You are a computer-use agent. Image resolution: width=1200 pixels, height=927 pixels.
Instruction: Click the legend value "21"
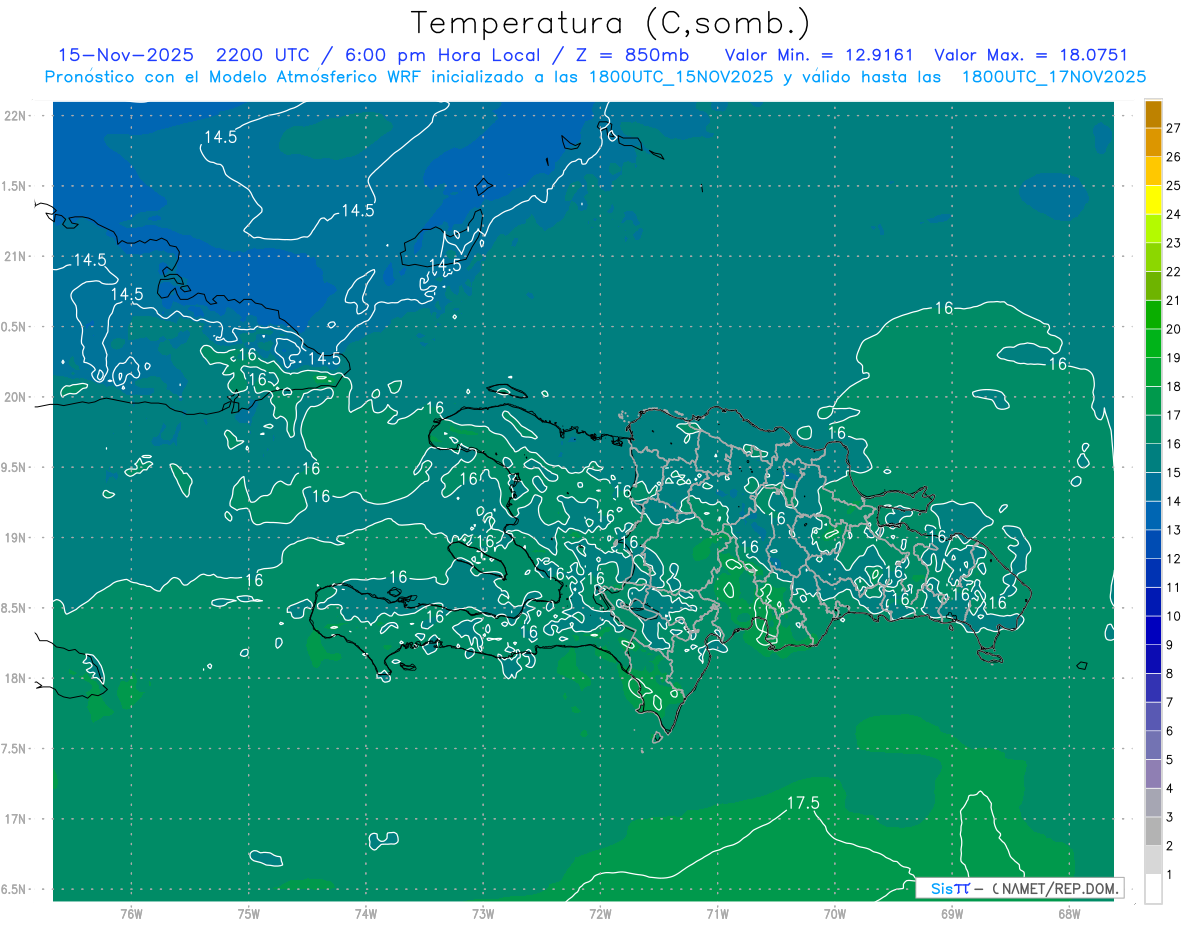coord(1174,300)
